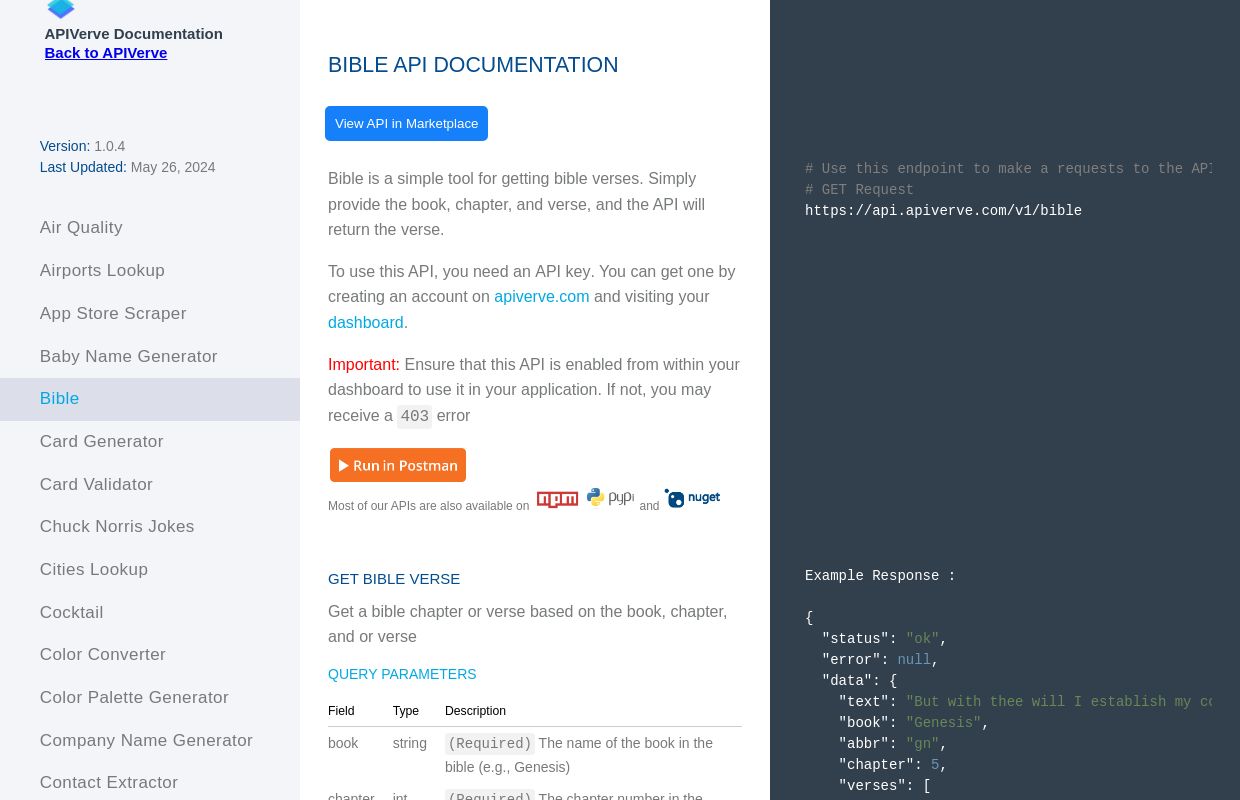Open Air Quality in sidebar
1240x800 pixels.
tap(150, 228)
